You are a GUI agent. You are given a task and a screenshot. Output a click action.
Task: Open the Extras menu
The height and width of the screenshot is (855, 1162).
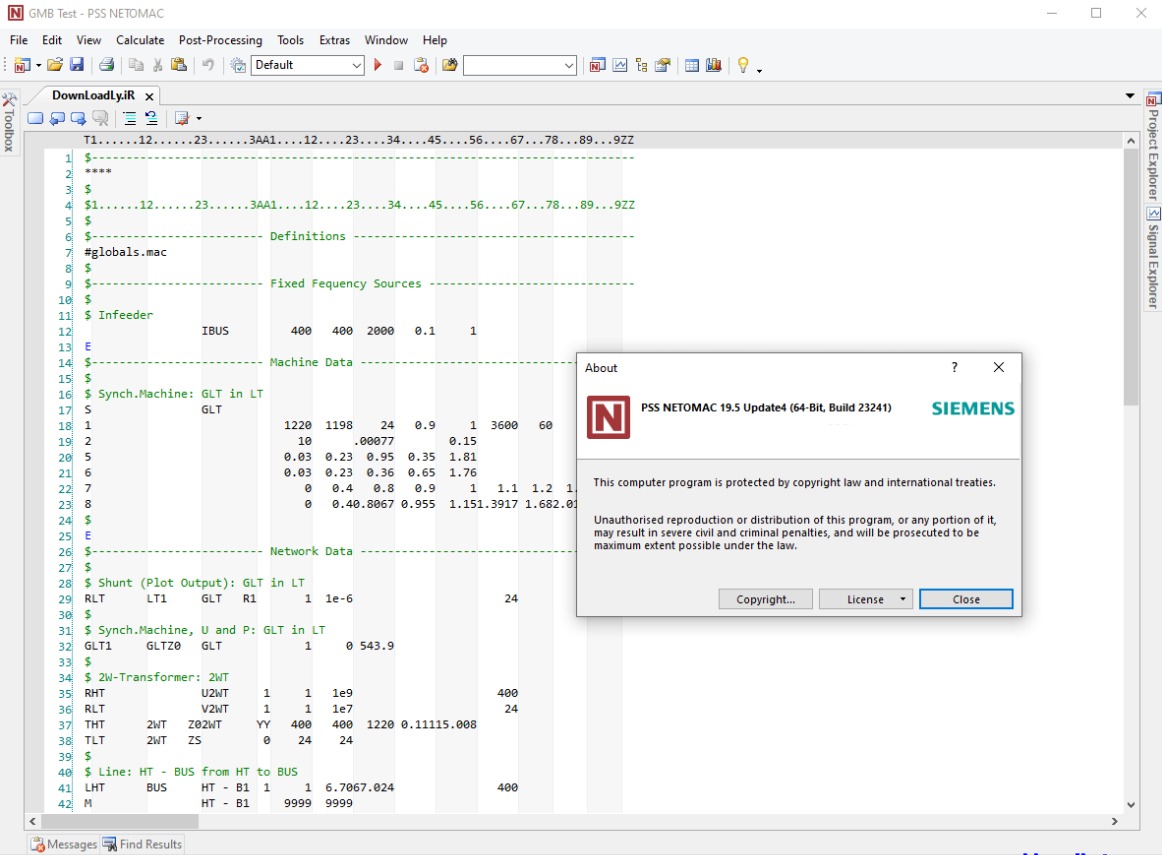(x=334, y=40)
